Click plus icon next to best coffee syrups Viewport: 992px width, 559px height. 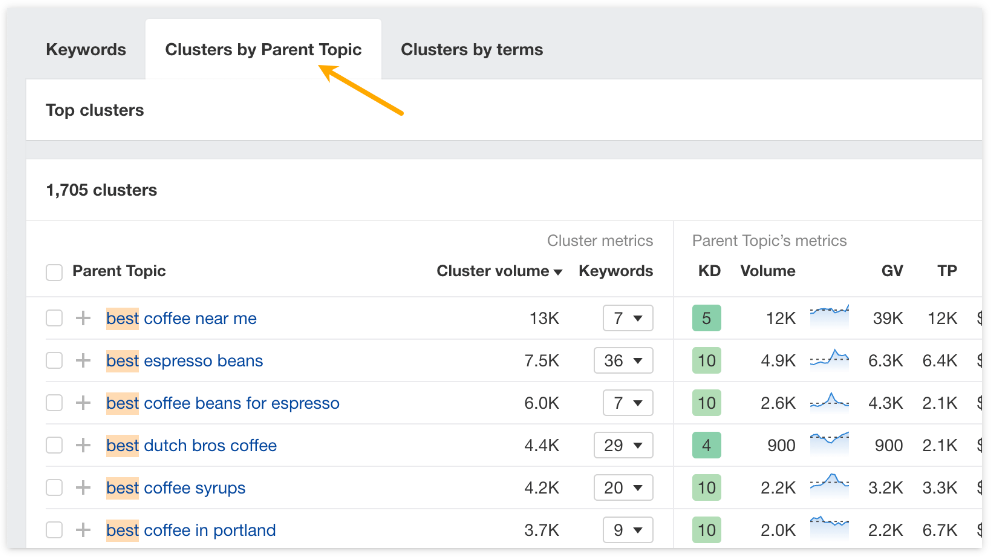(83, 488)
